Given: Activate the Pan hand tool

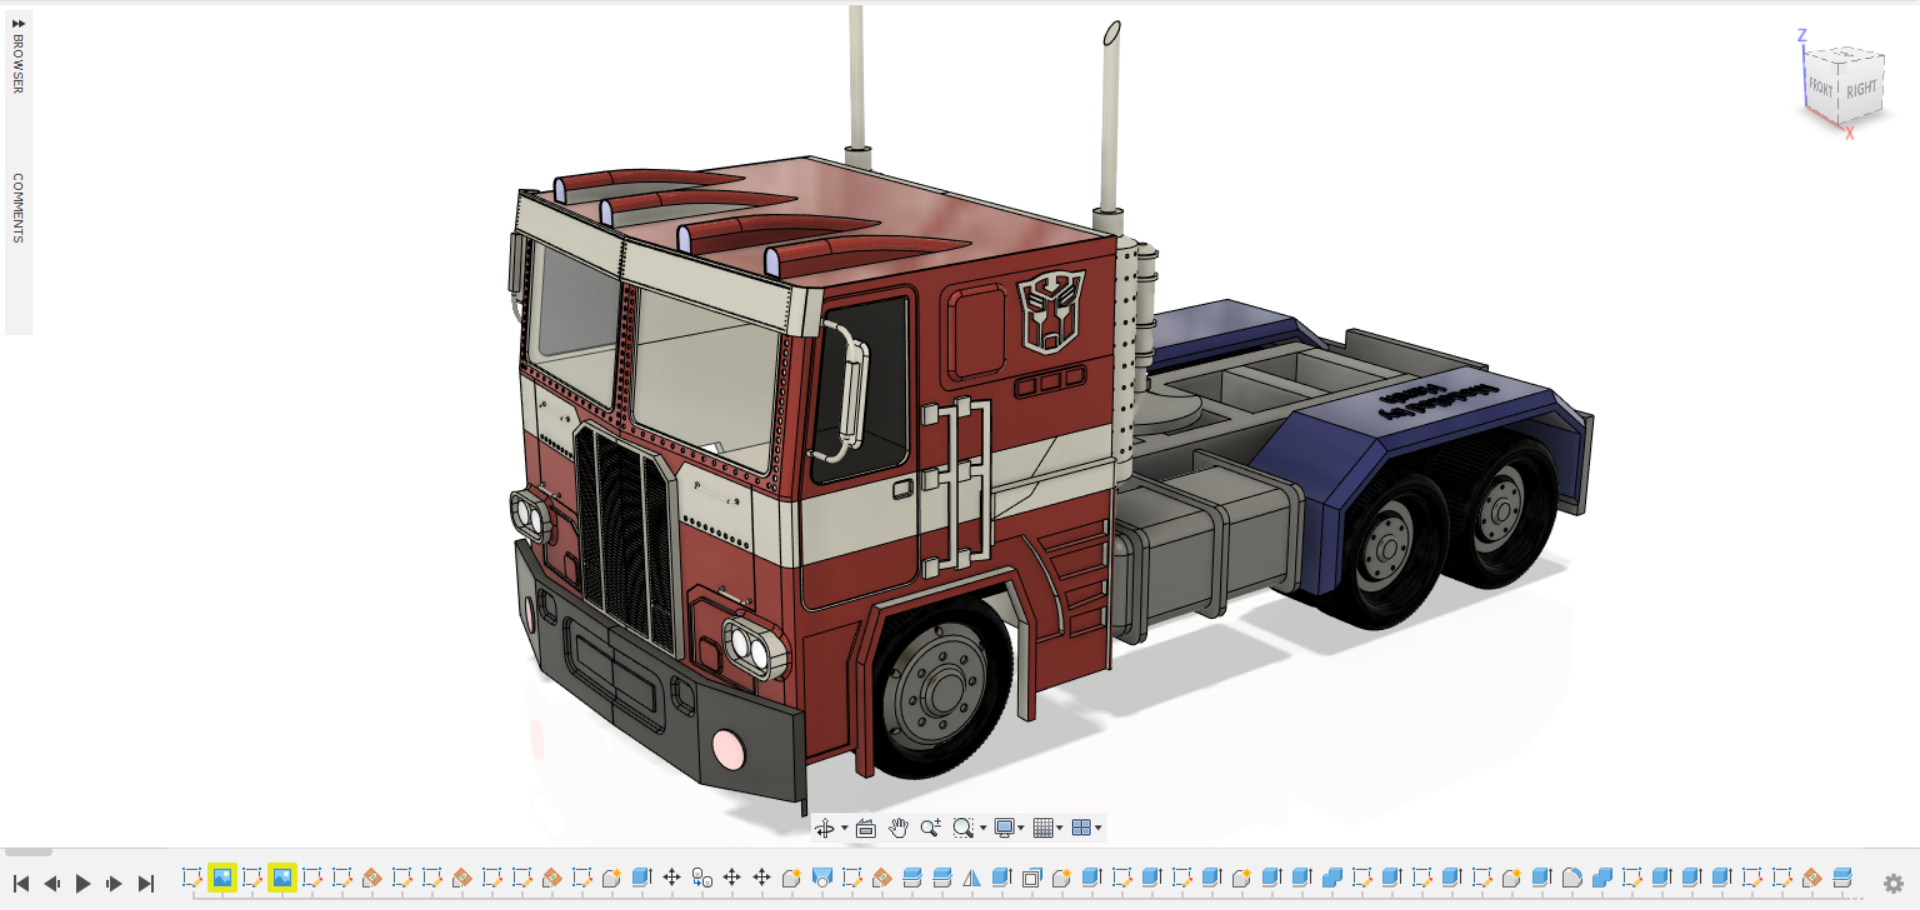Looking at the screenshot, I should pos(898,828).
